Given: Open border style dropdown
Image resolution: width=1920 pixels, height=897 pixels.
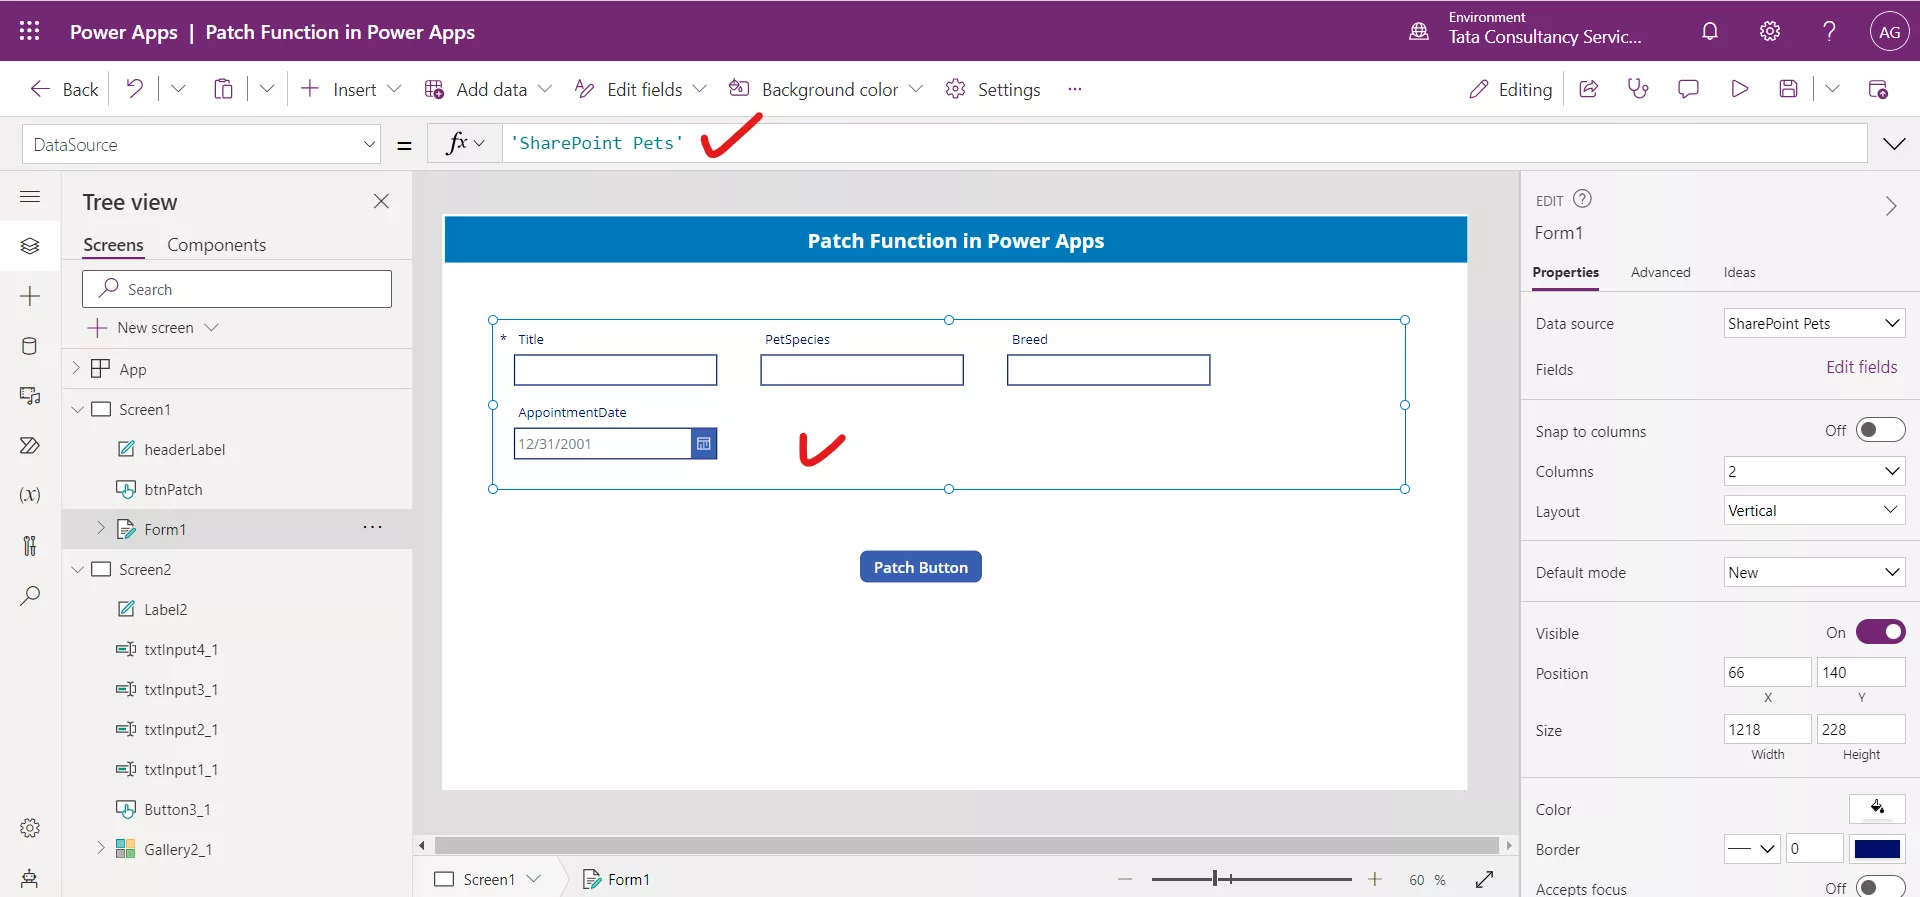Looking at the screenshot, I should click(1752, 848).
